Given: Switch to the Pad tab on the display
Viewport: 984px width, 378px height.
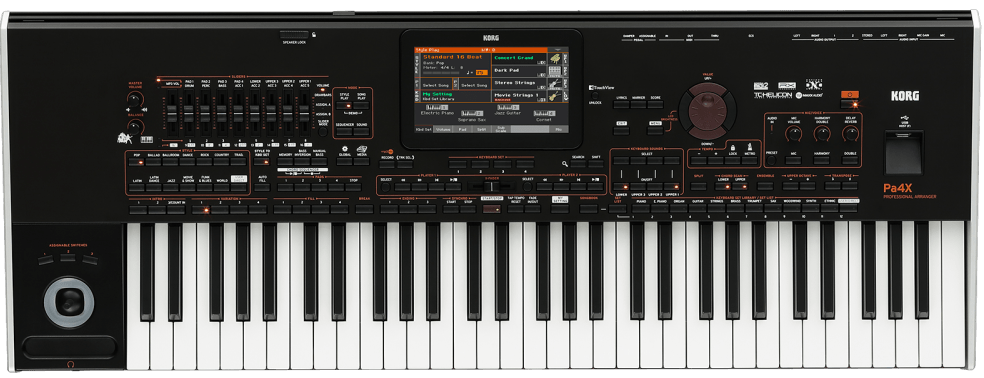Looking at the screenshot, I should coord(463,129).
